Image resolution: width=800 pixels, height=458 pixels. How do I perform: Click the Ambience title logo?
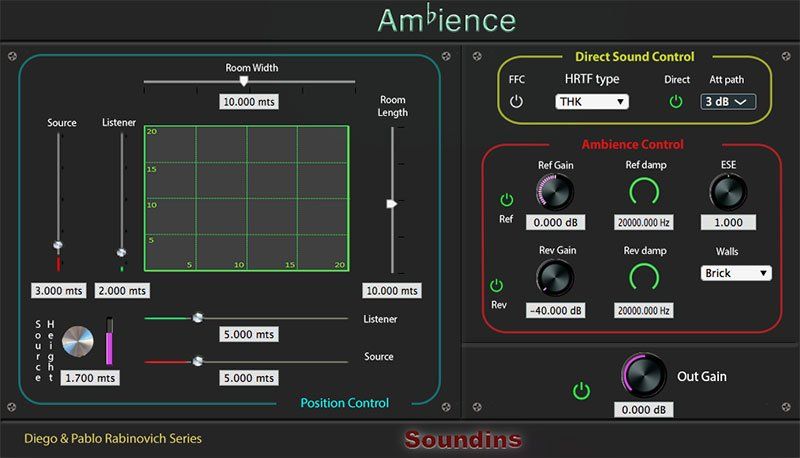447,19
